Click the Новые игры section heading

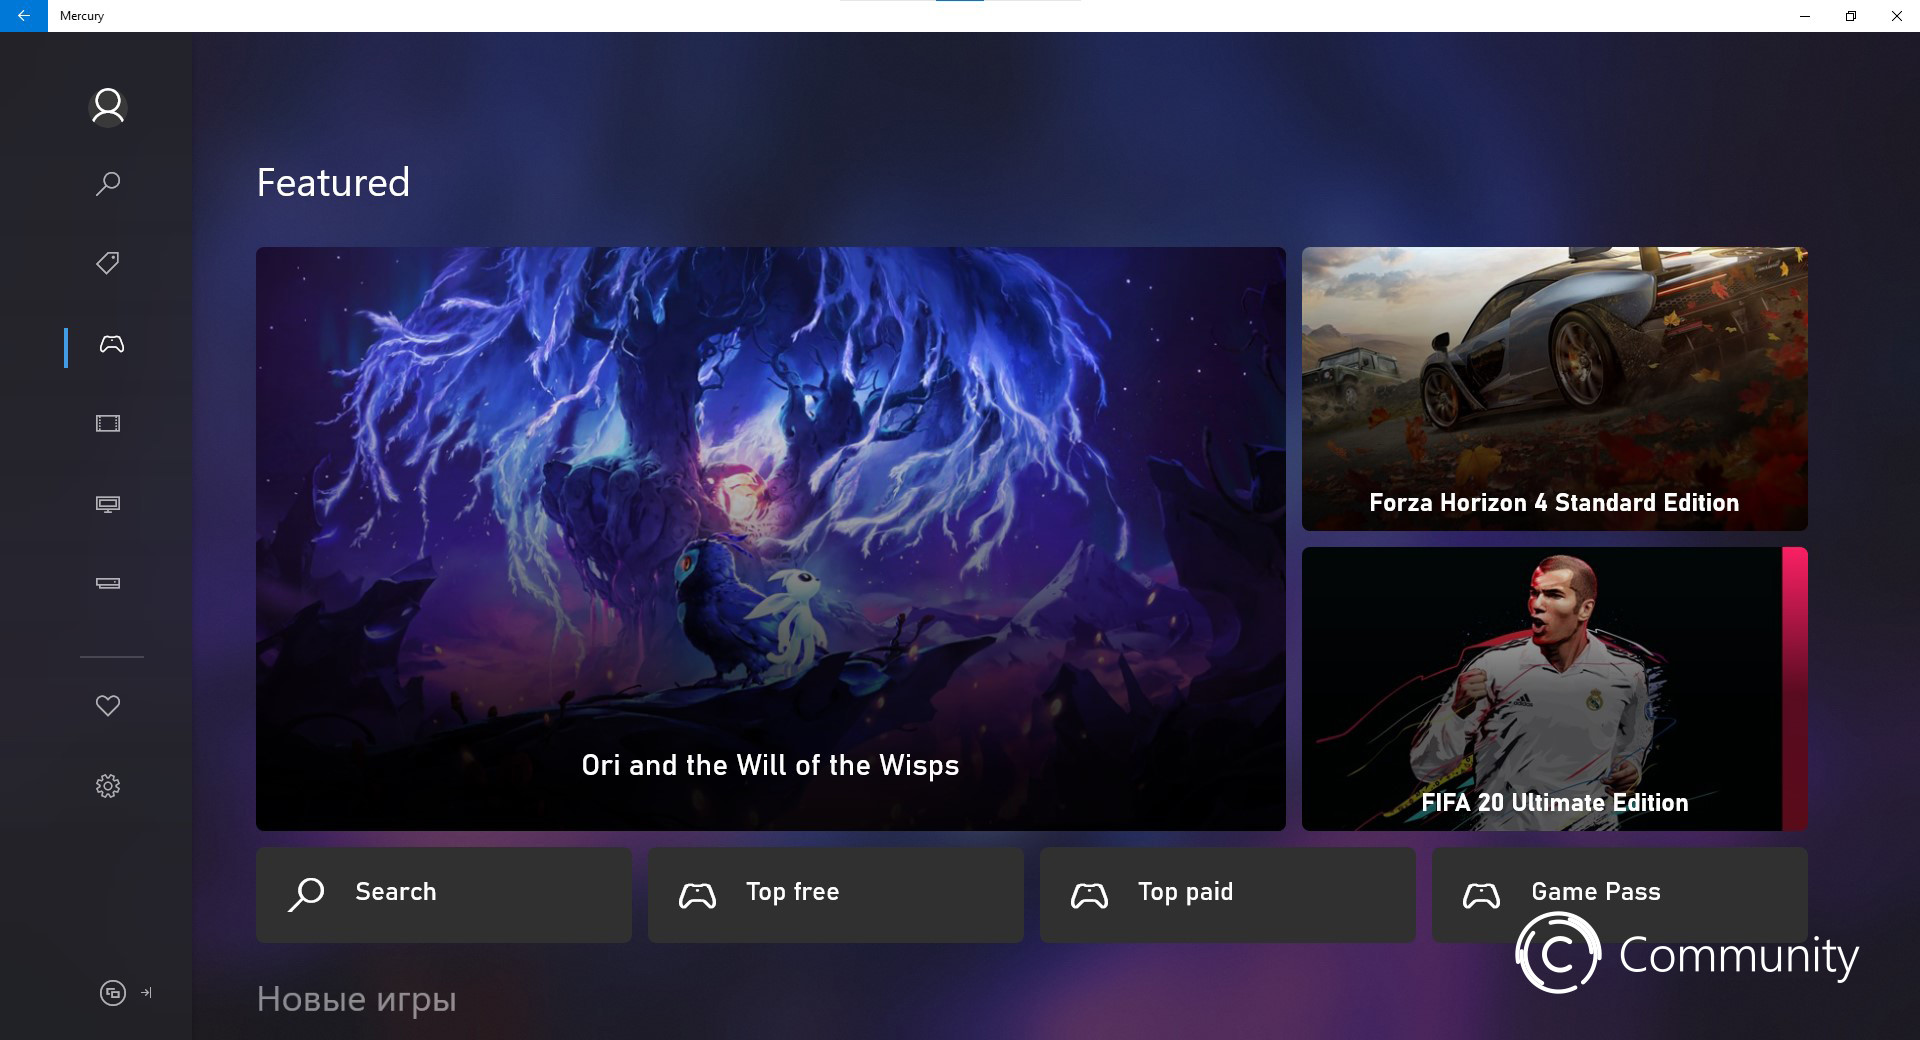point(355,998)
